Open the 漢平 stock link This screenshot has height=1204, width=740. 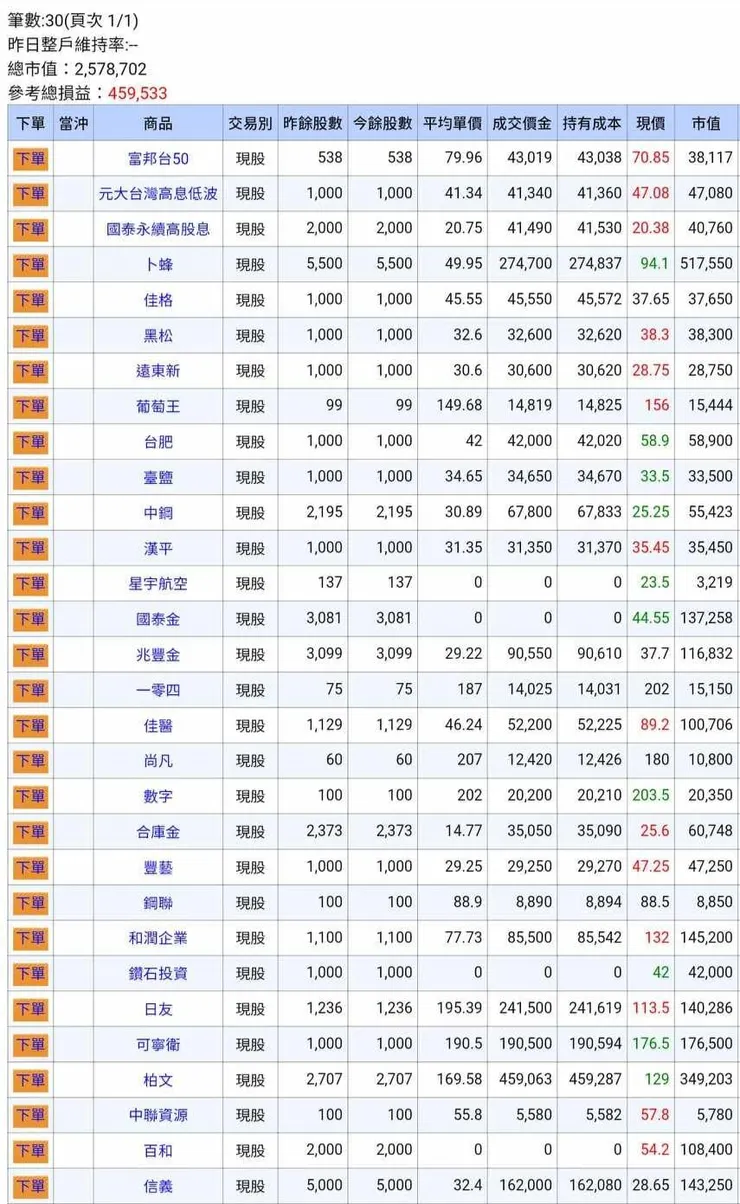point(158,548)
